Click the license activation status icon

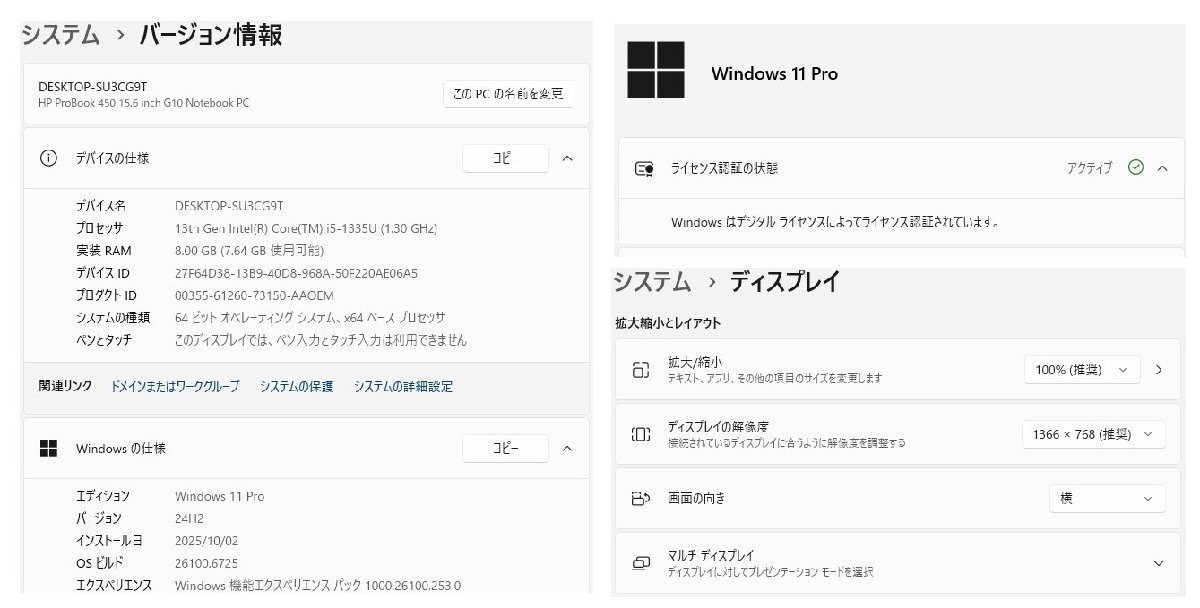tap(644, 168)
